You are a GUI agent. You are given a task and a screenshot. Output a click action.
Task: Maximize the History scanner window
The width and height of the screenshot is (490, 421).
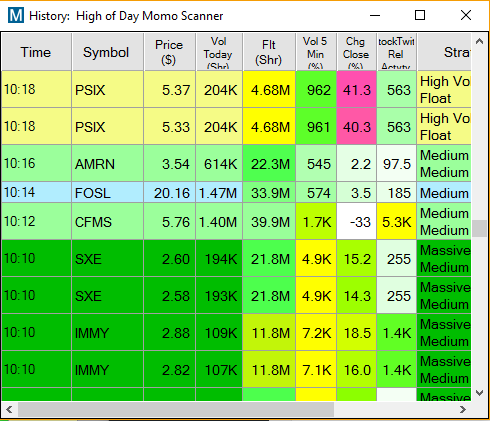point(420,15)
